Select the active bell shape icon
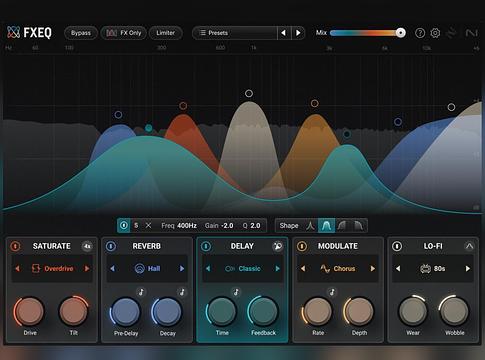The height and width of the screenshot is (360, 485). pyautogui.click(x=326, y=226)
